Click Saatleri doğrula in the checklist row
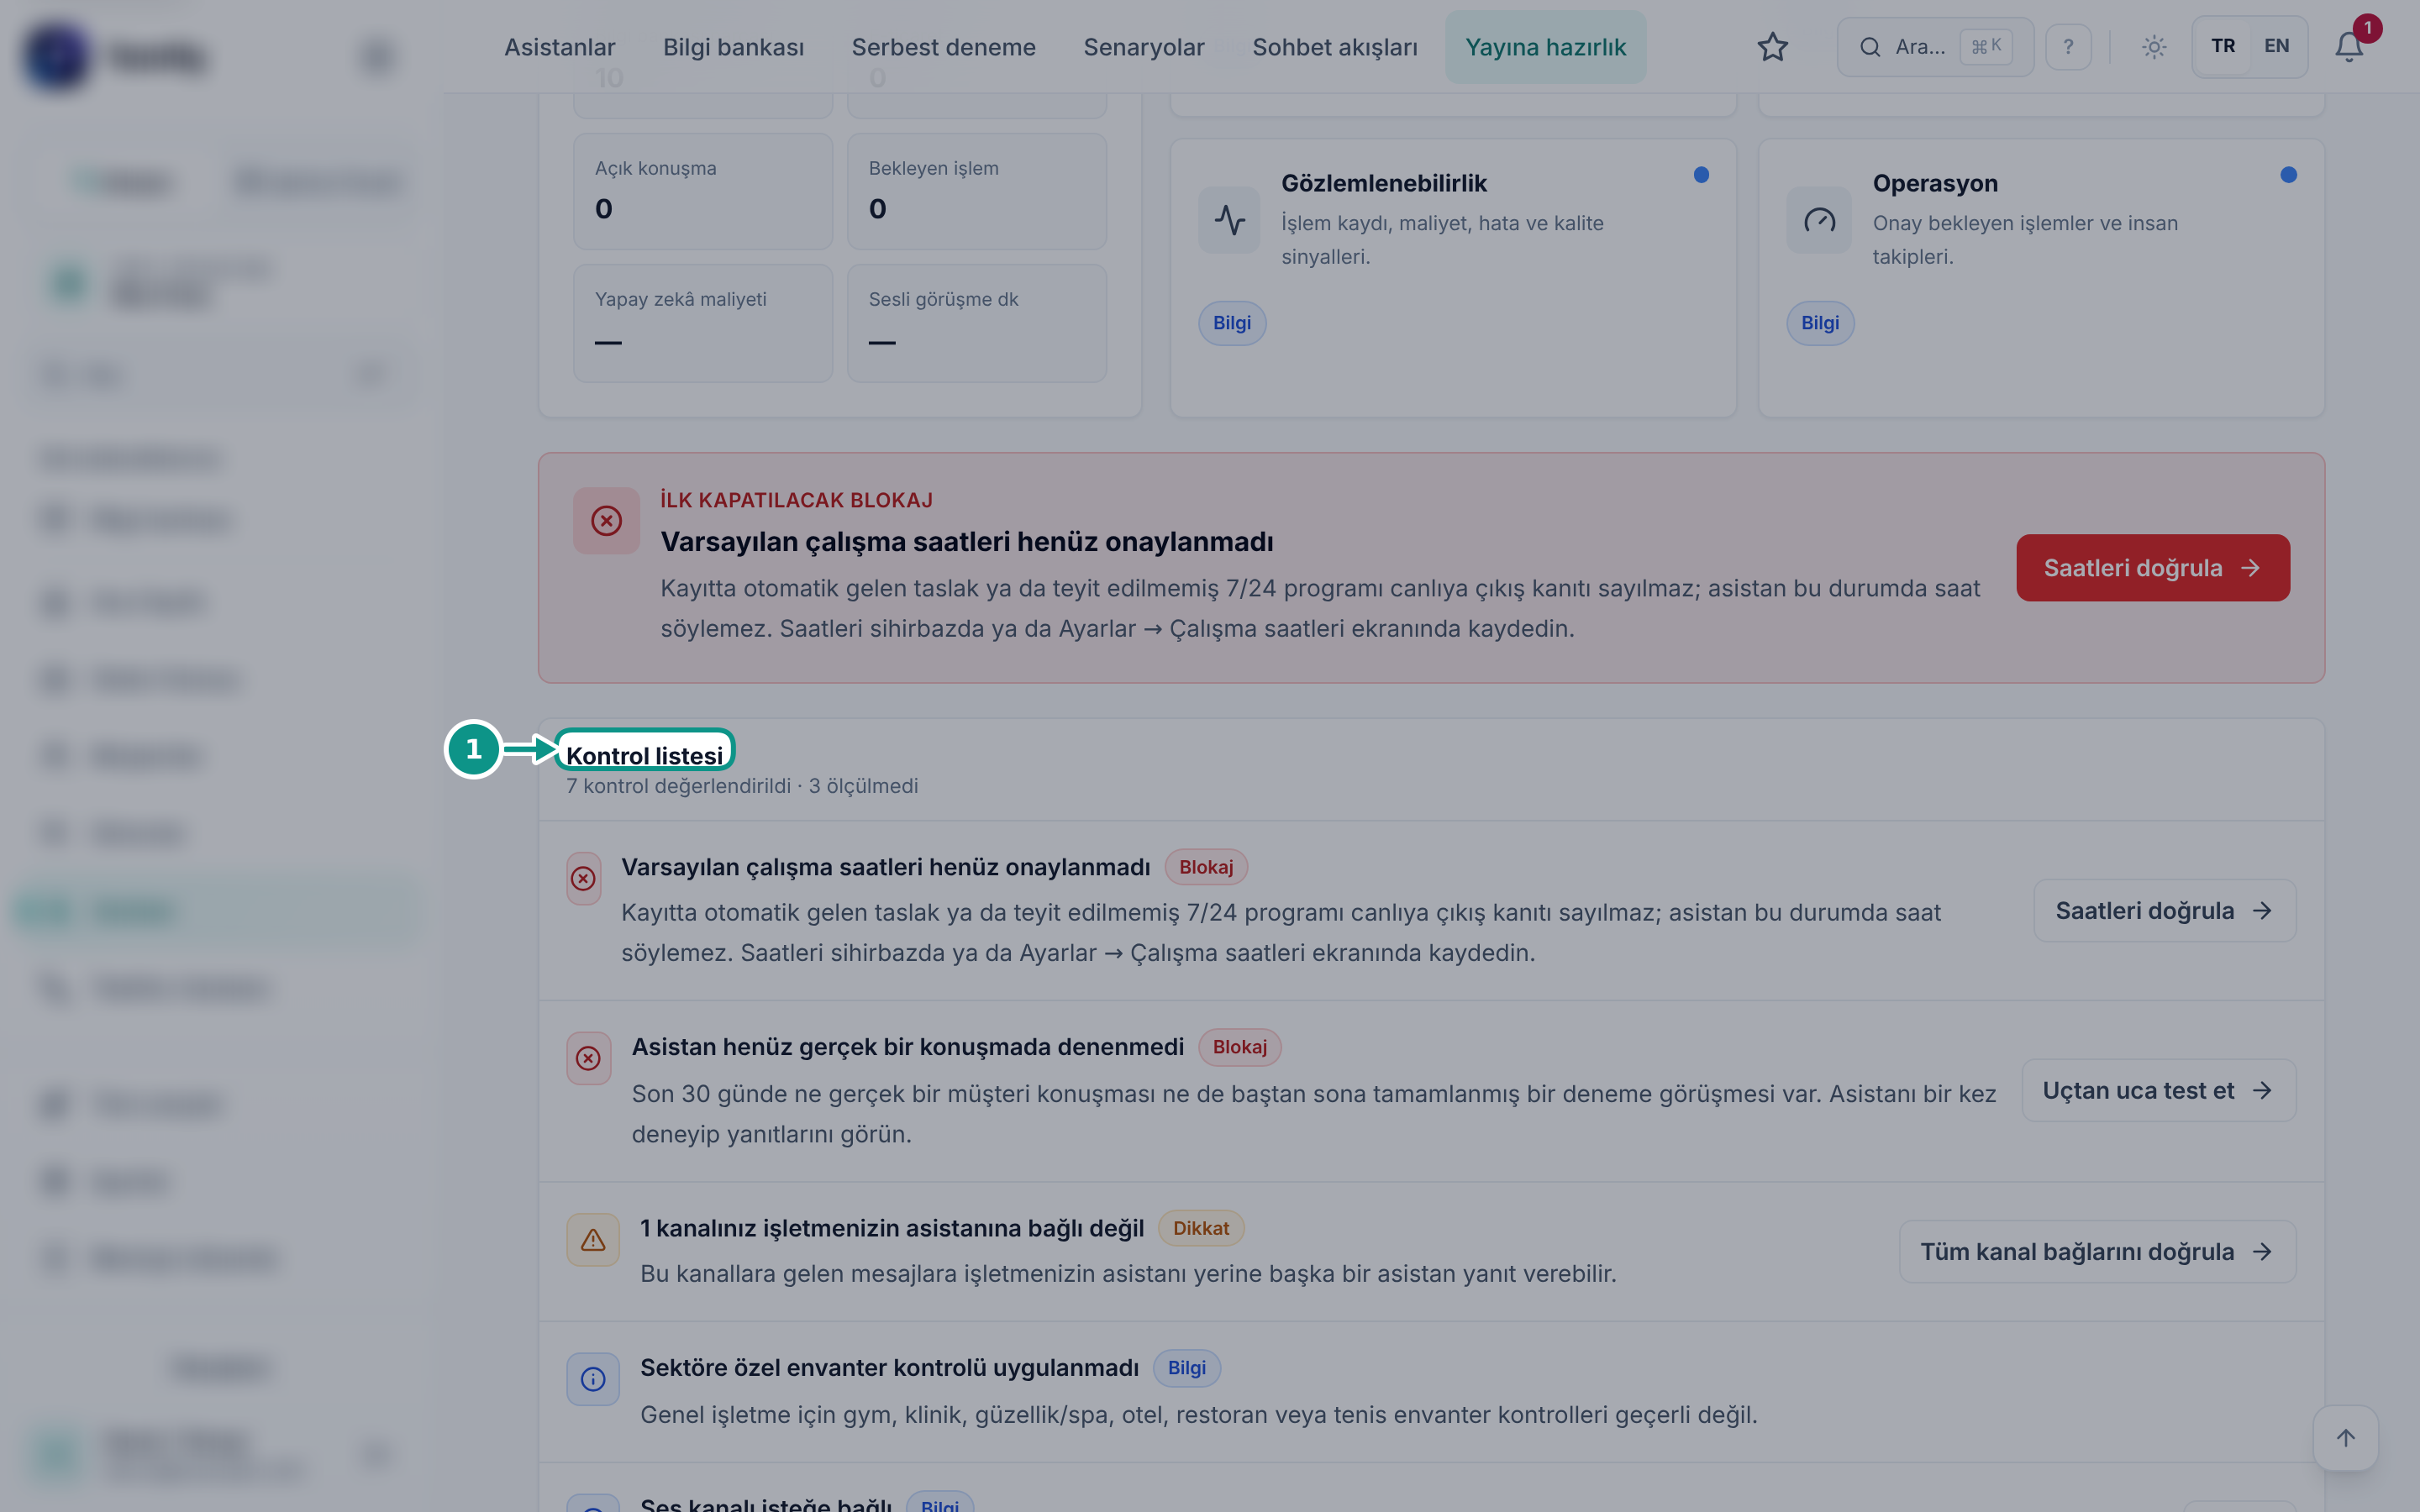This screenshot has width=2420, height=1512. [2164, 910]
